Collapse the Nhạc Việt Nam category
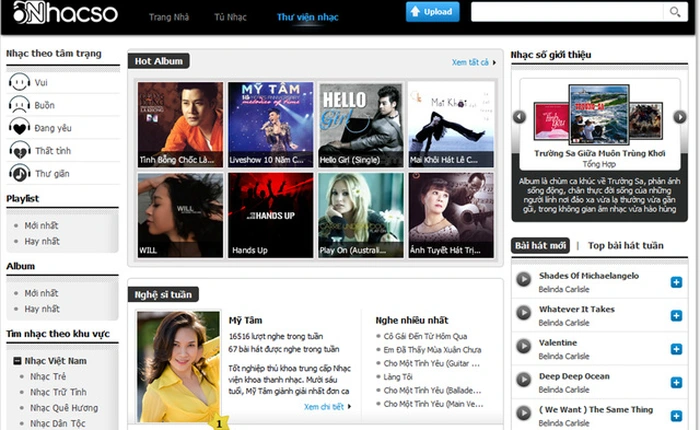 coord(17,360)
